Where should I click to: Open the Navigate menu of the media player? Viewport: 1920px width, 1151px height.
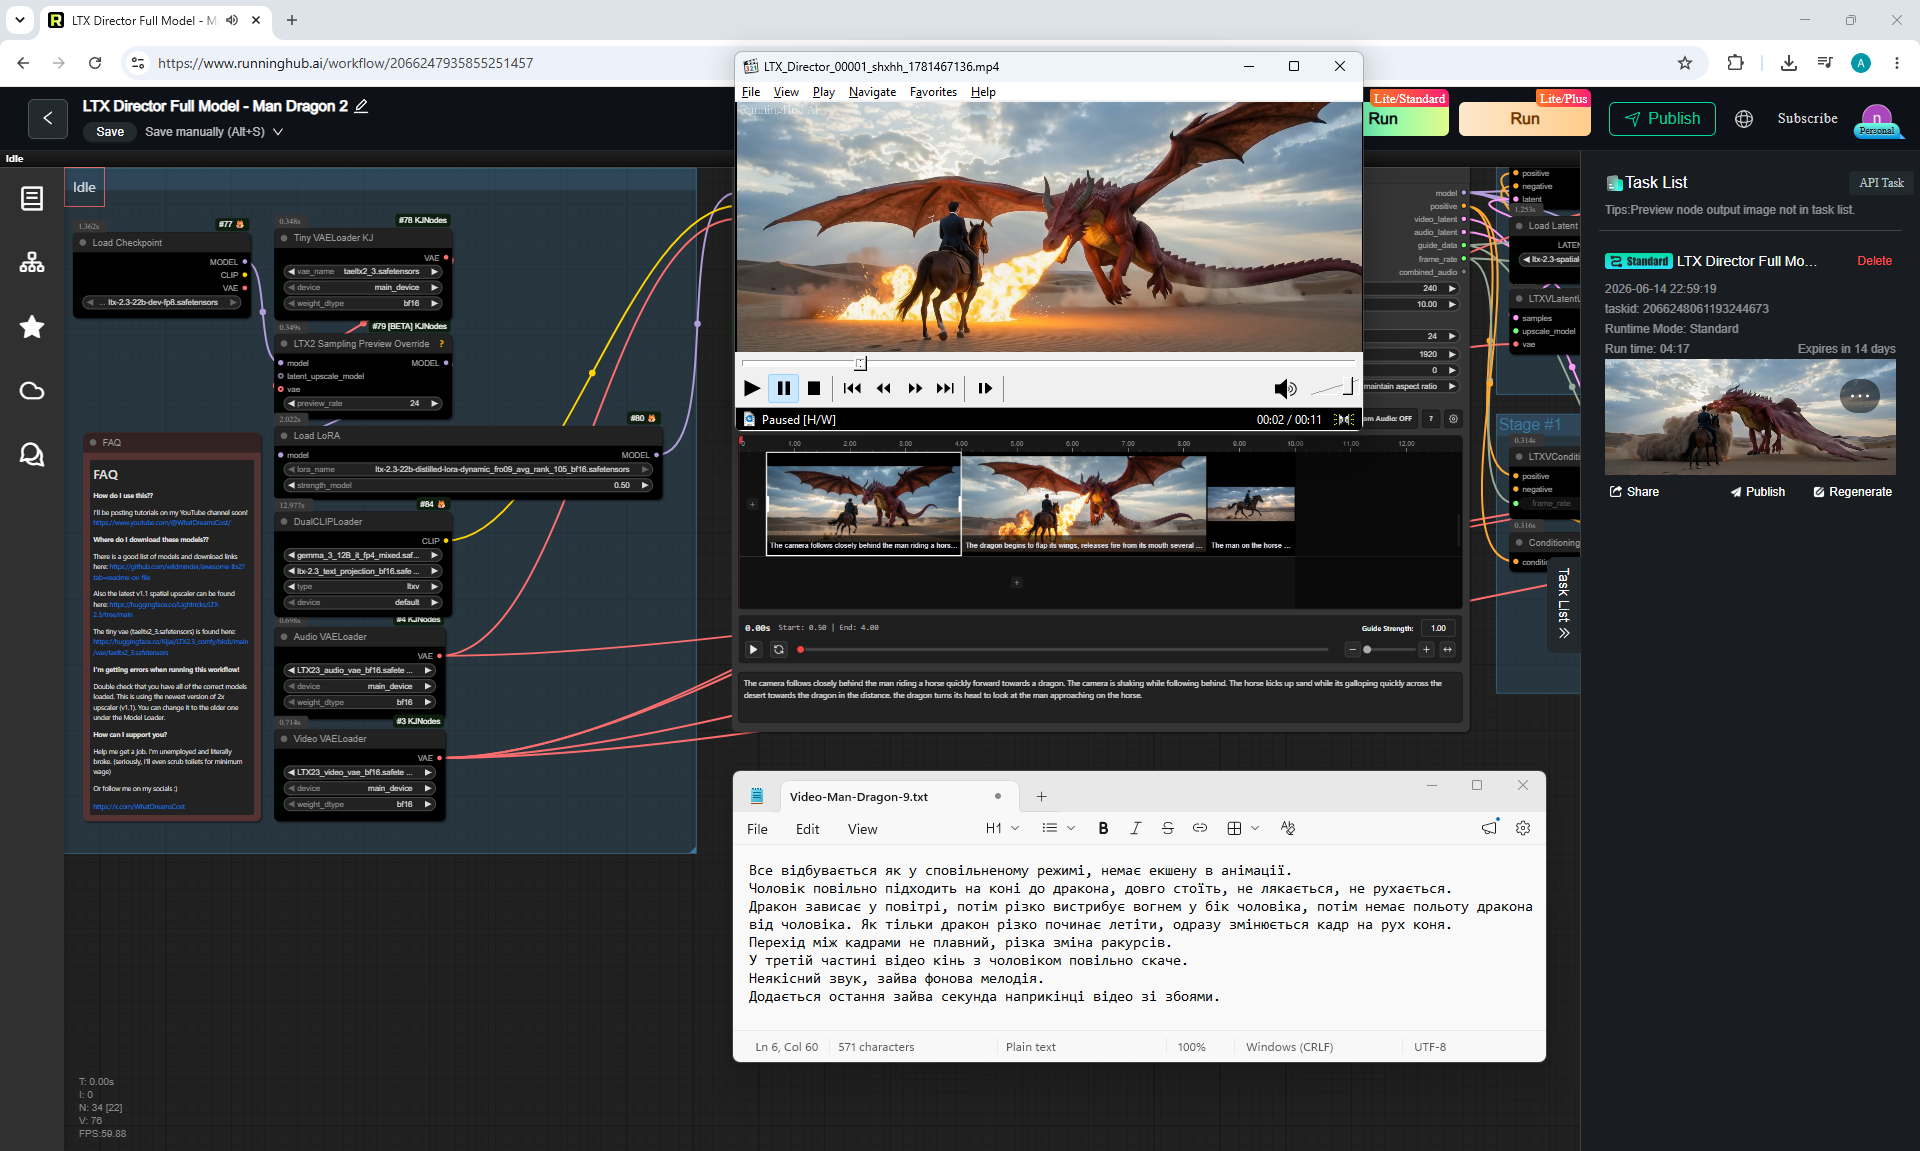click(x=872, y=92)
